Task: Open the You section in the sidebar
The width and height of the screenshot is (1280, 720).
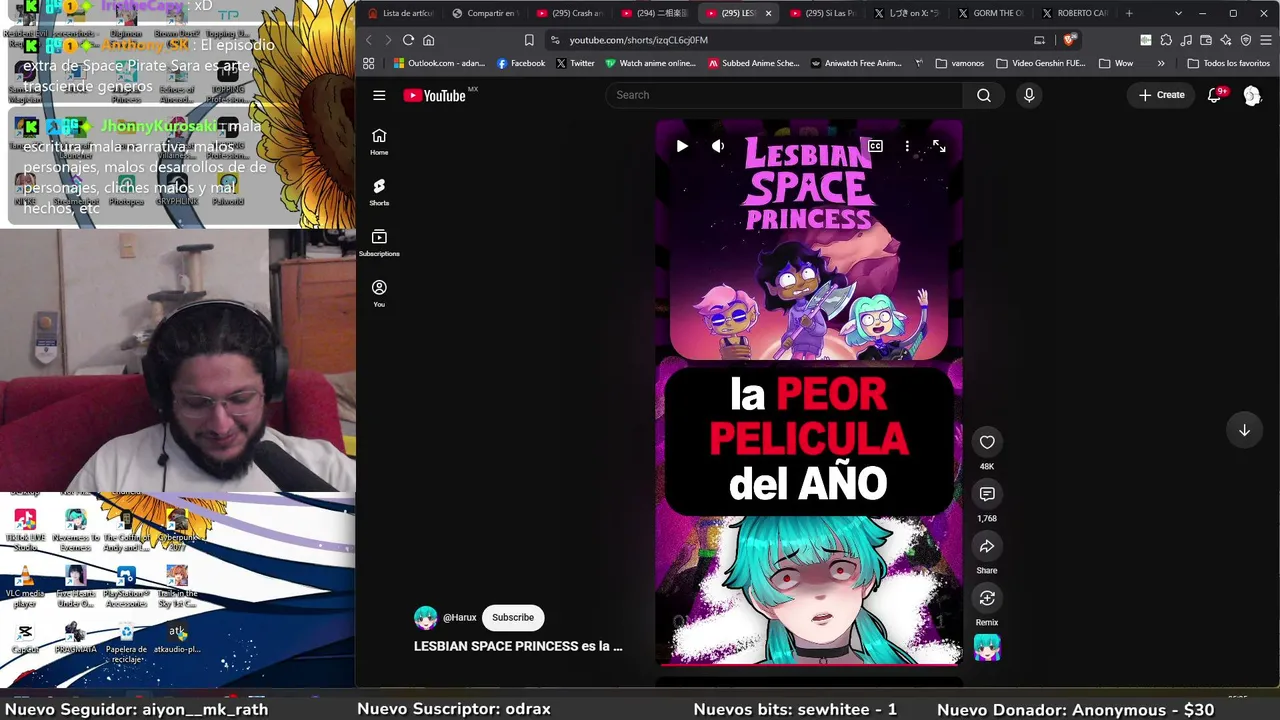Action: click(x=379, y=293)
